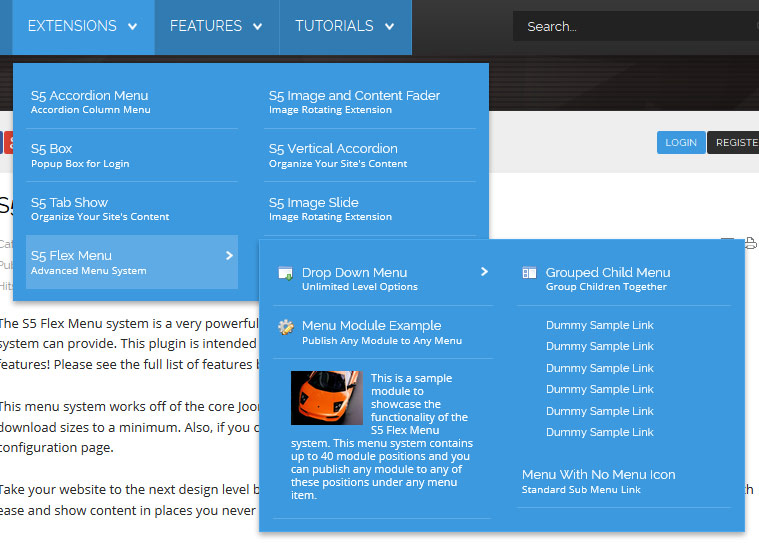The width and height of the screenshot is (759, 543).
Task: Select S5 Flex Menu item
Action: click(x=132, y=262)
